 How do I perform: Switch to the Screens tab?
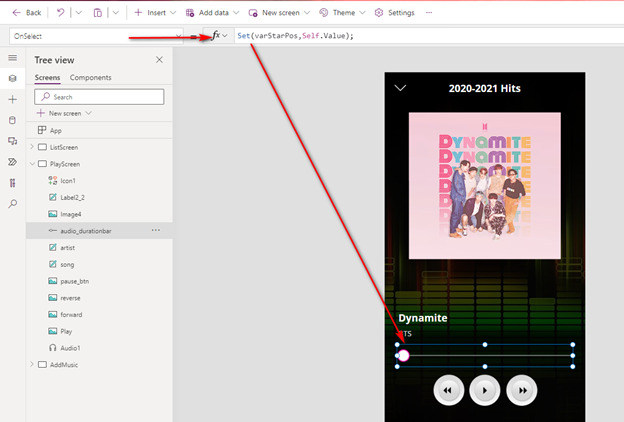pos(47,78)
